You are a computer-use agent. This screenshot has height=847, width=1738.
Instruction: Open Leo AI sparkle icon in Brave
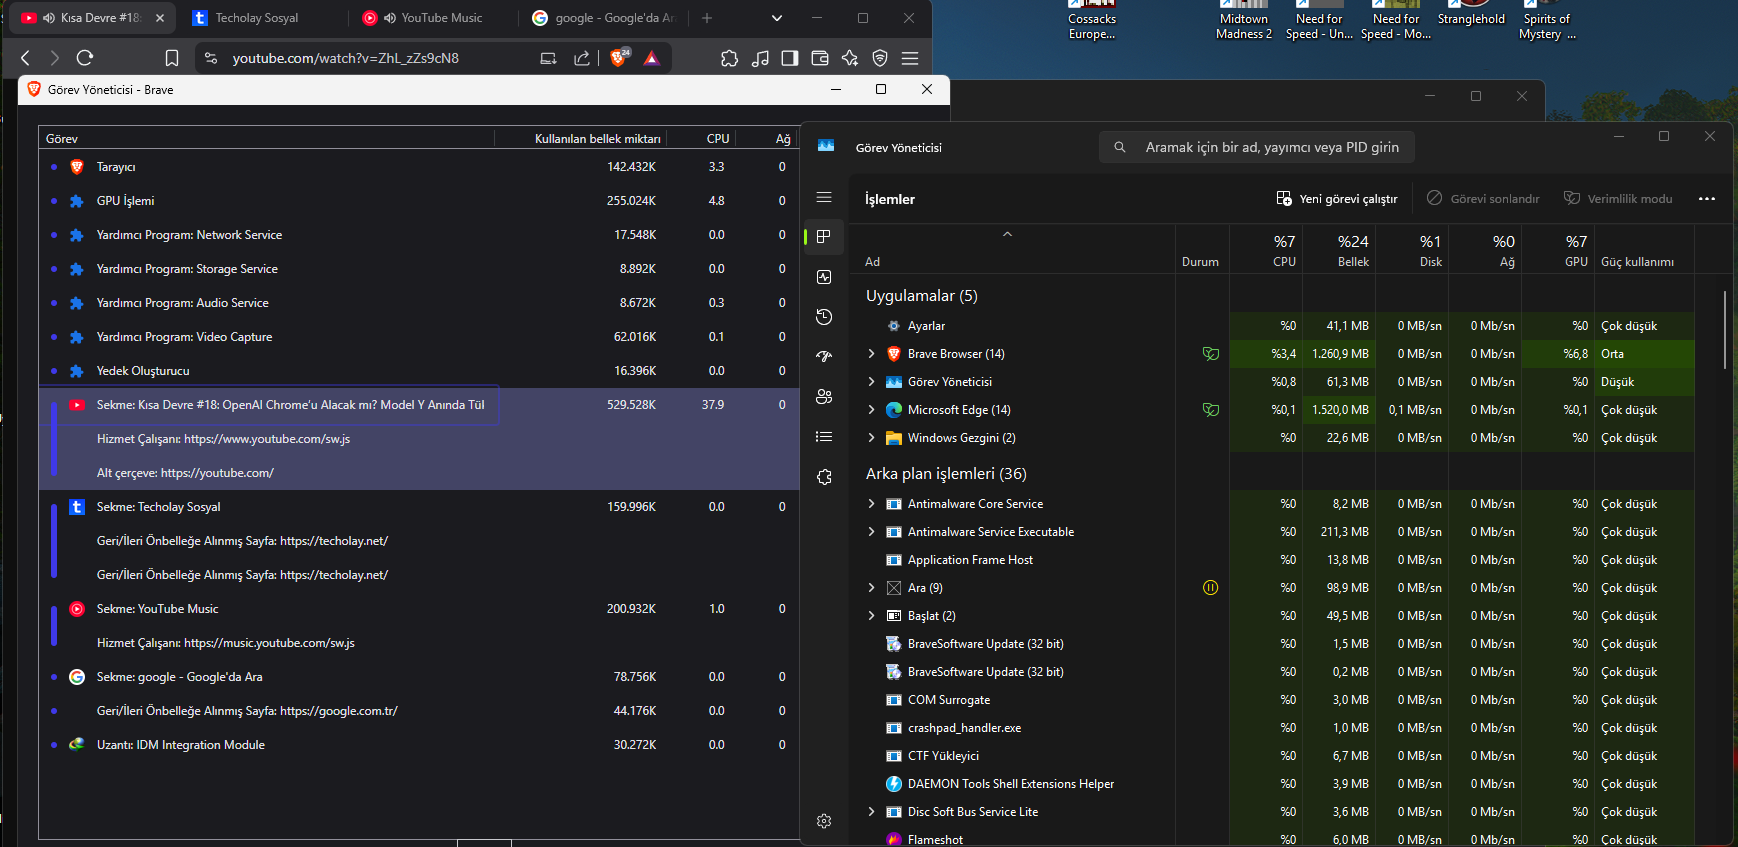point(850,58)
